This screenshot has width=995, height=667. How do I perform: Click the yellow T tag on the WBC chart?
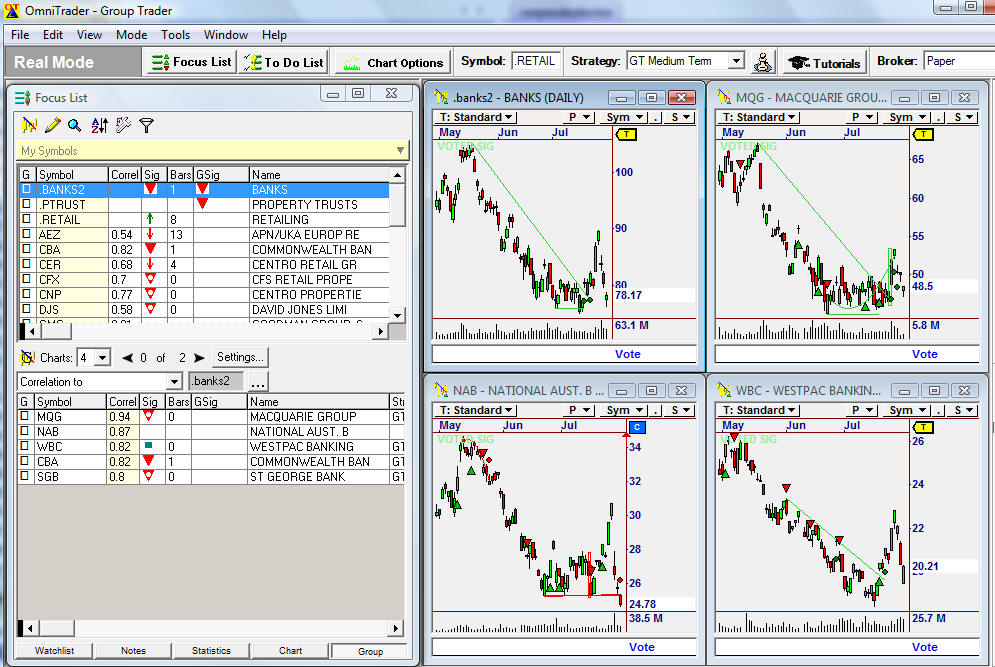point(923,427)
